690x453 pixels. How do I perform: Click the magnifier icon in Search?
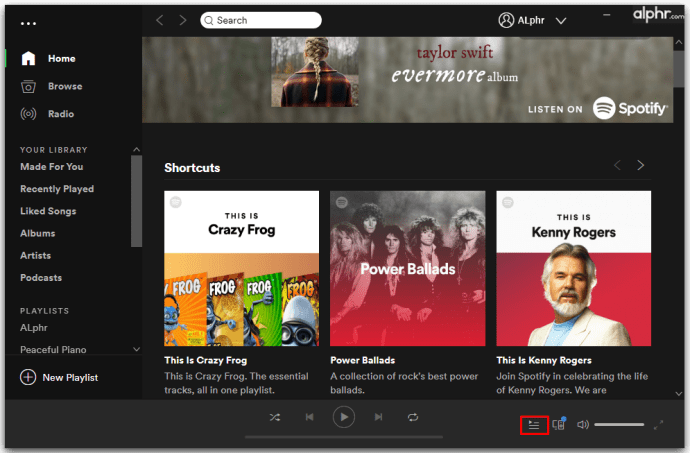click(x=209, y=21)
